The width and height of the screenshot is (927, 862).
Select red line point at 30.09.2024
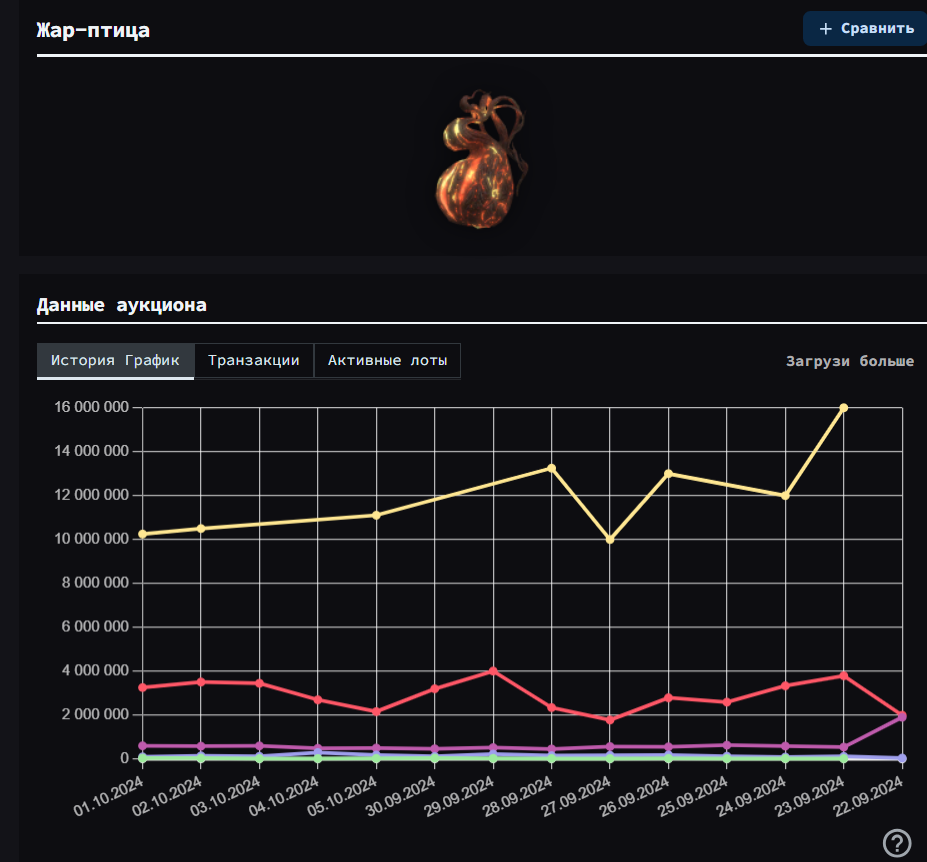tap(435, 689)
